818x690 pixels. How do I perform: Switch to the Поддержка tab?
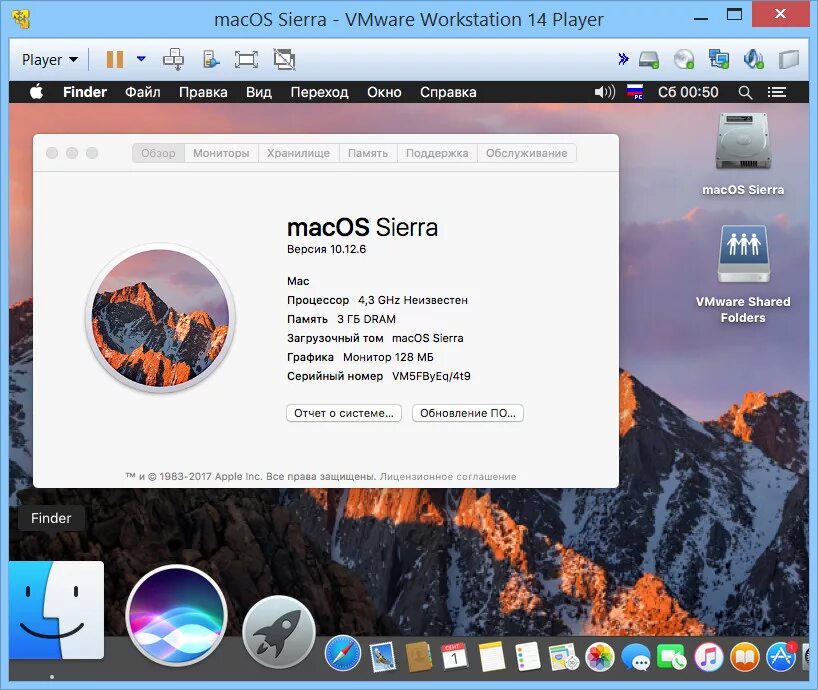coord(437,153)
